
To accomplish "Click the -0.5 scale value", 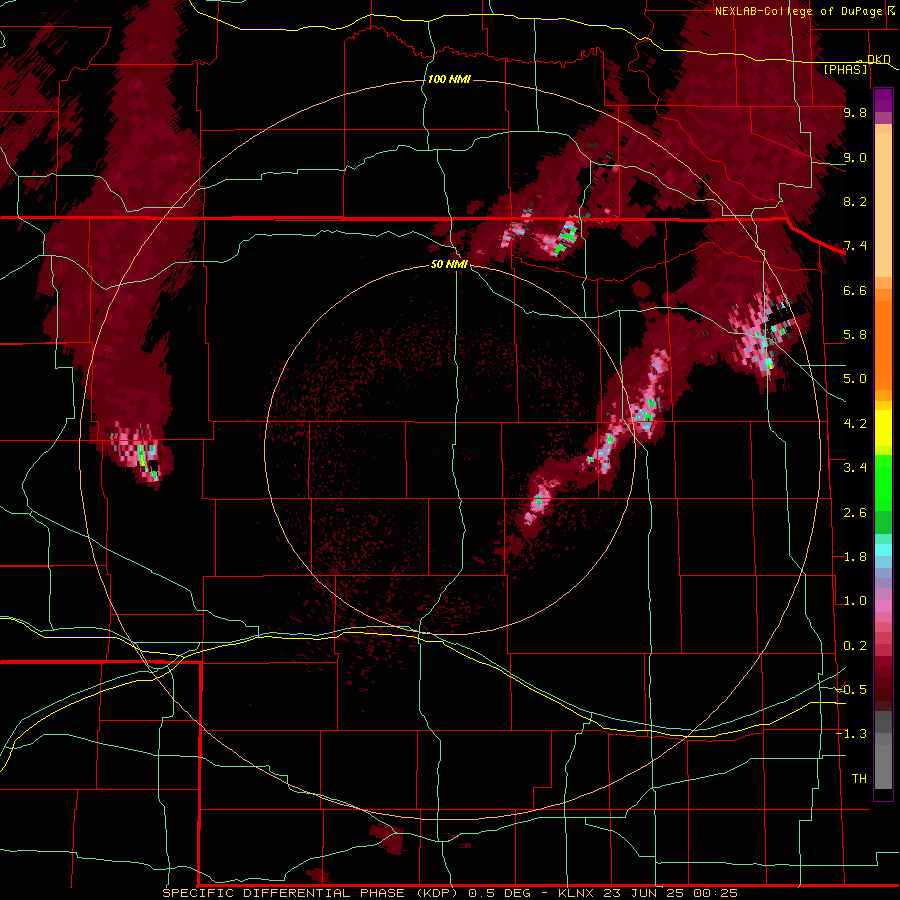I will (851, 690).
